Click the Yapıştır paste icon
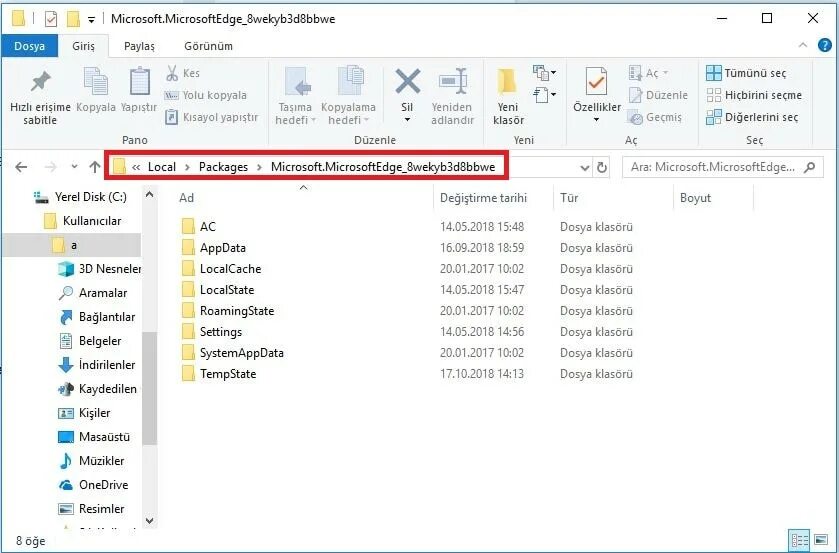 [x=140, y=81]
